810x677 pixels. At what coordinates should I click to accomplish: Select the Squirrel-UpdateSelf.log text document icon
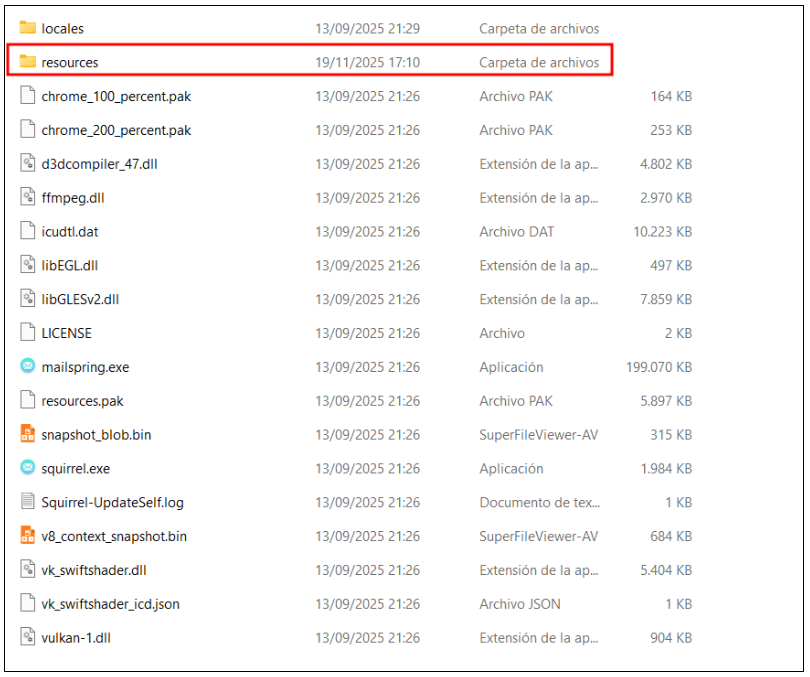pyautogui.click(x=28, y=502)
